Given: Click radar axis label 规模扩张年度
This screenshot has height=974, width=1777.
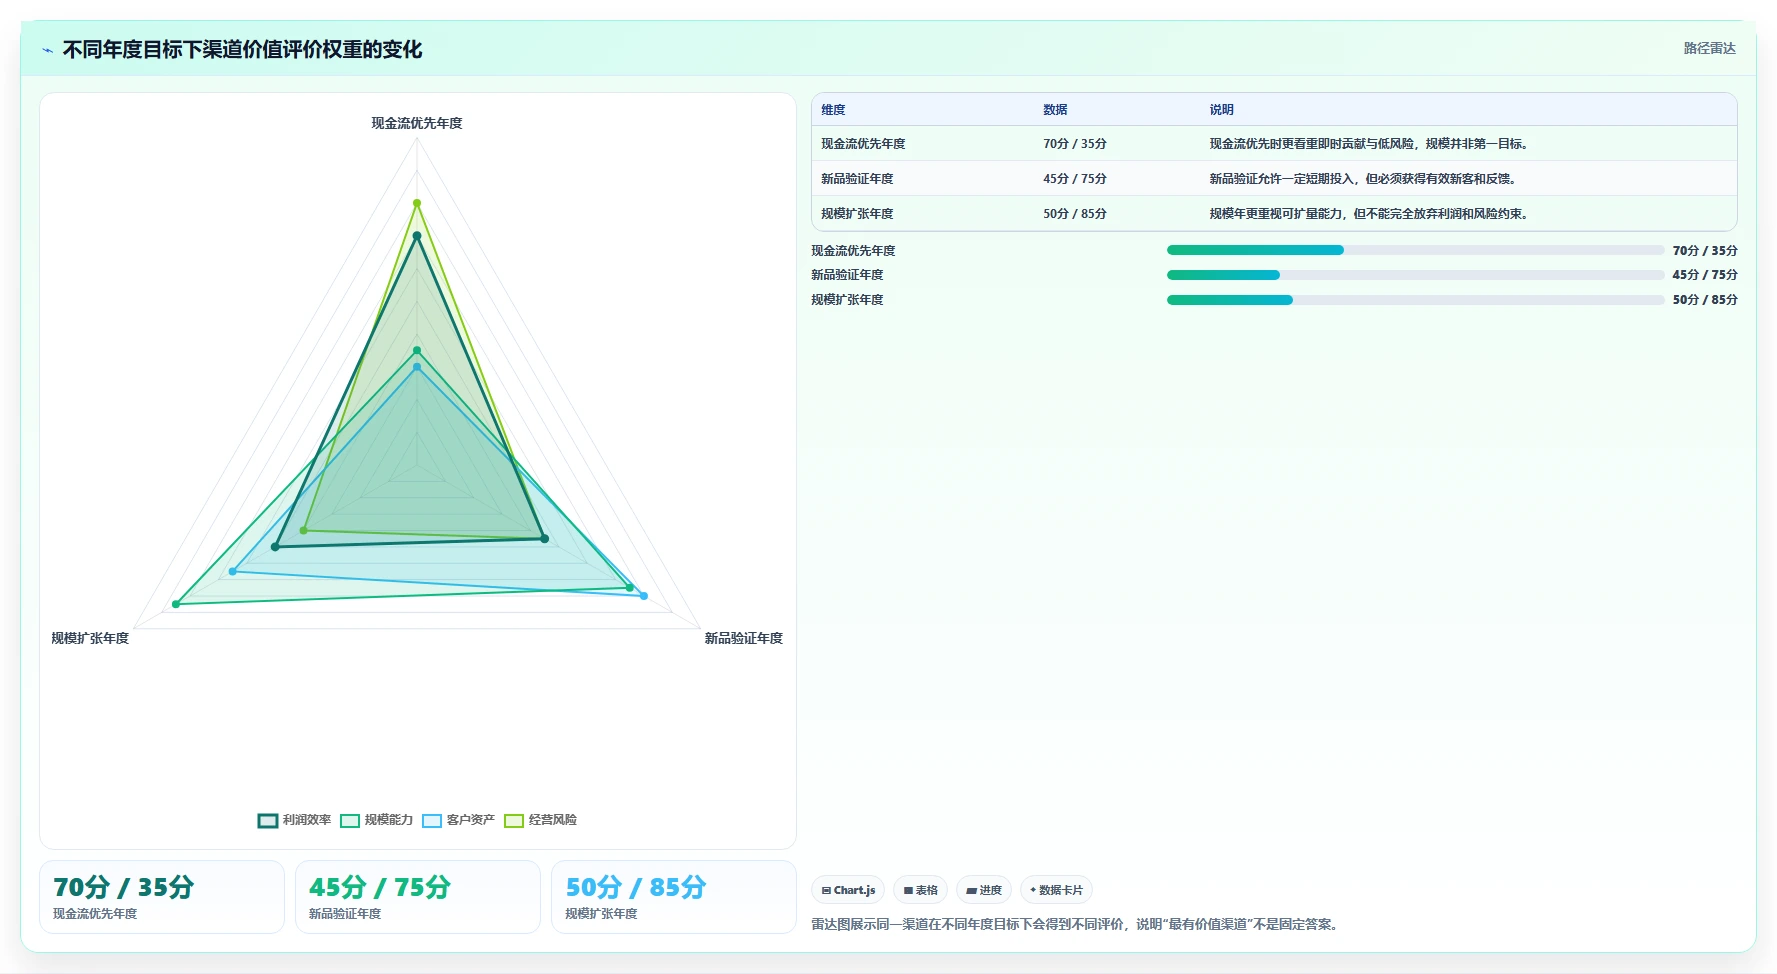Looking at the screenshot, I should pyautogui.click(x=90, y=638).
